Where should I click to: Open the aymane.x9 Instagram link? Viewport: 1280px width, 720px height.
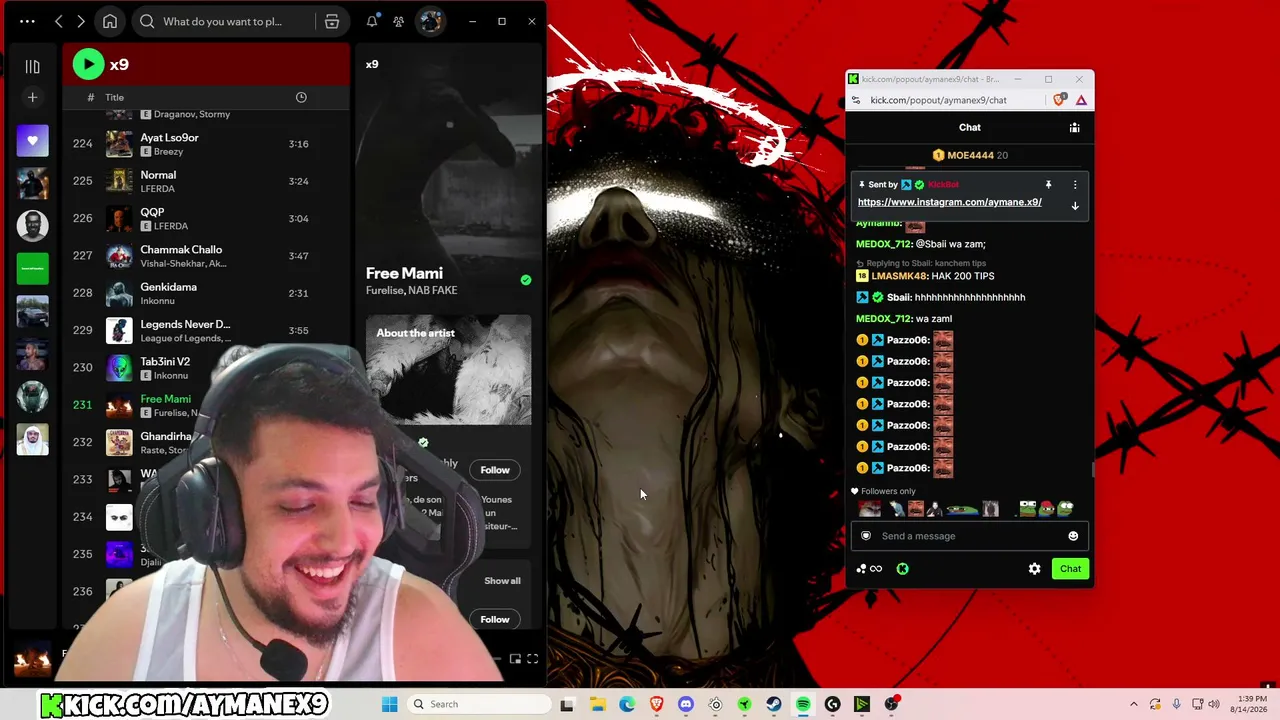[x=950, y=202]
